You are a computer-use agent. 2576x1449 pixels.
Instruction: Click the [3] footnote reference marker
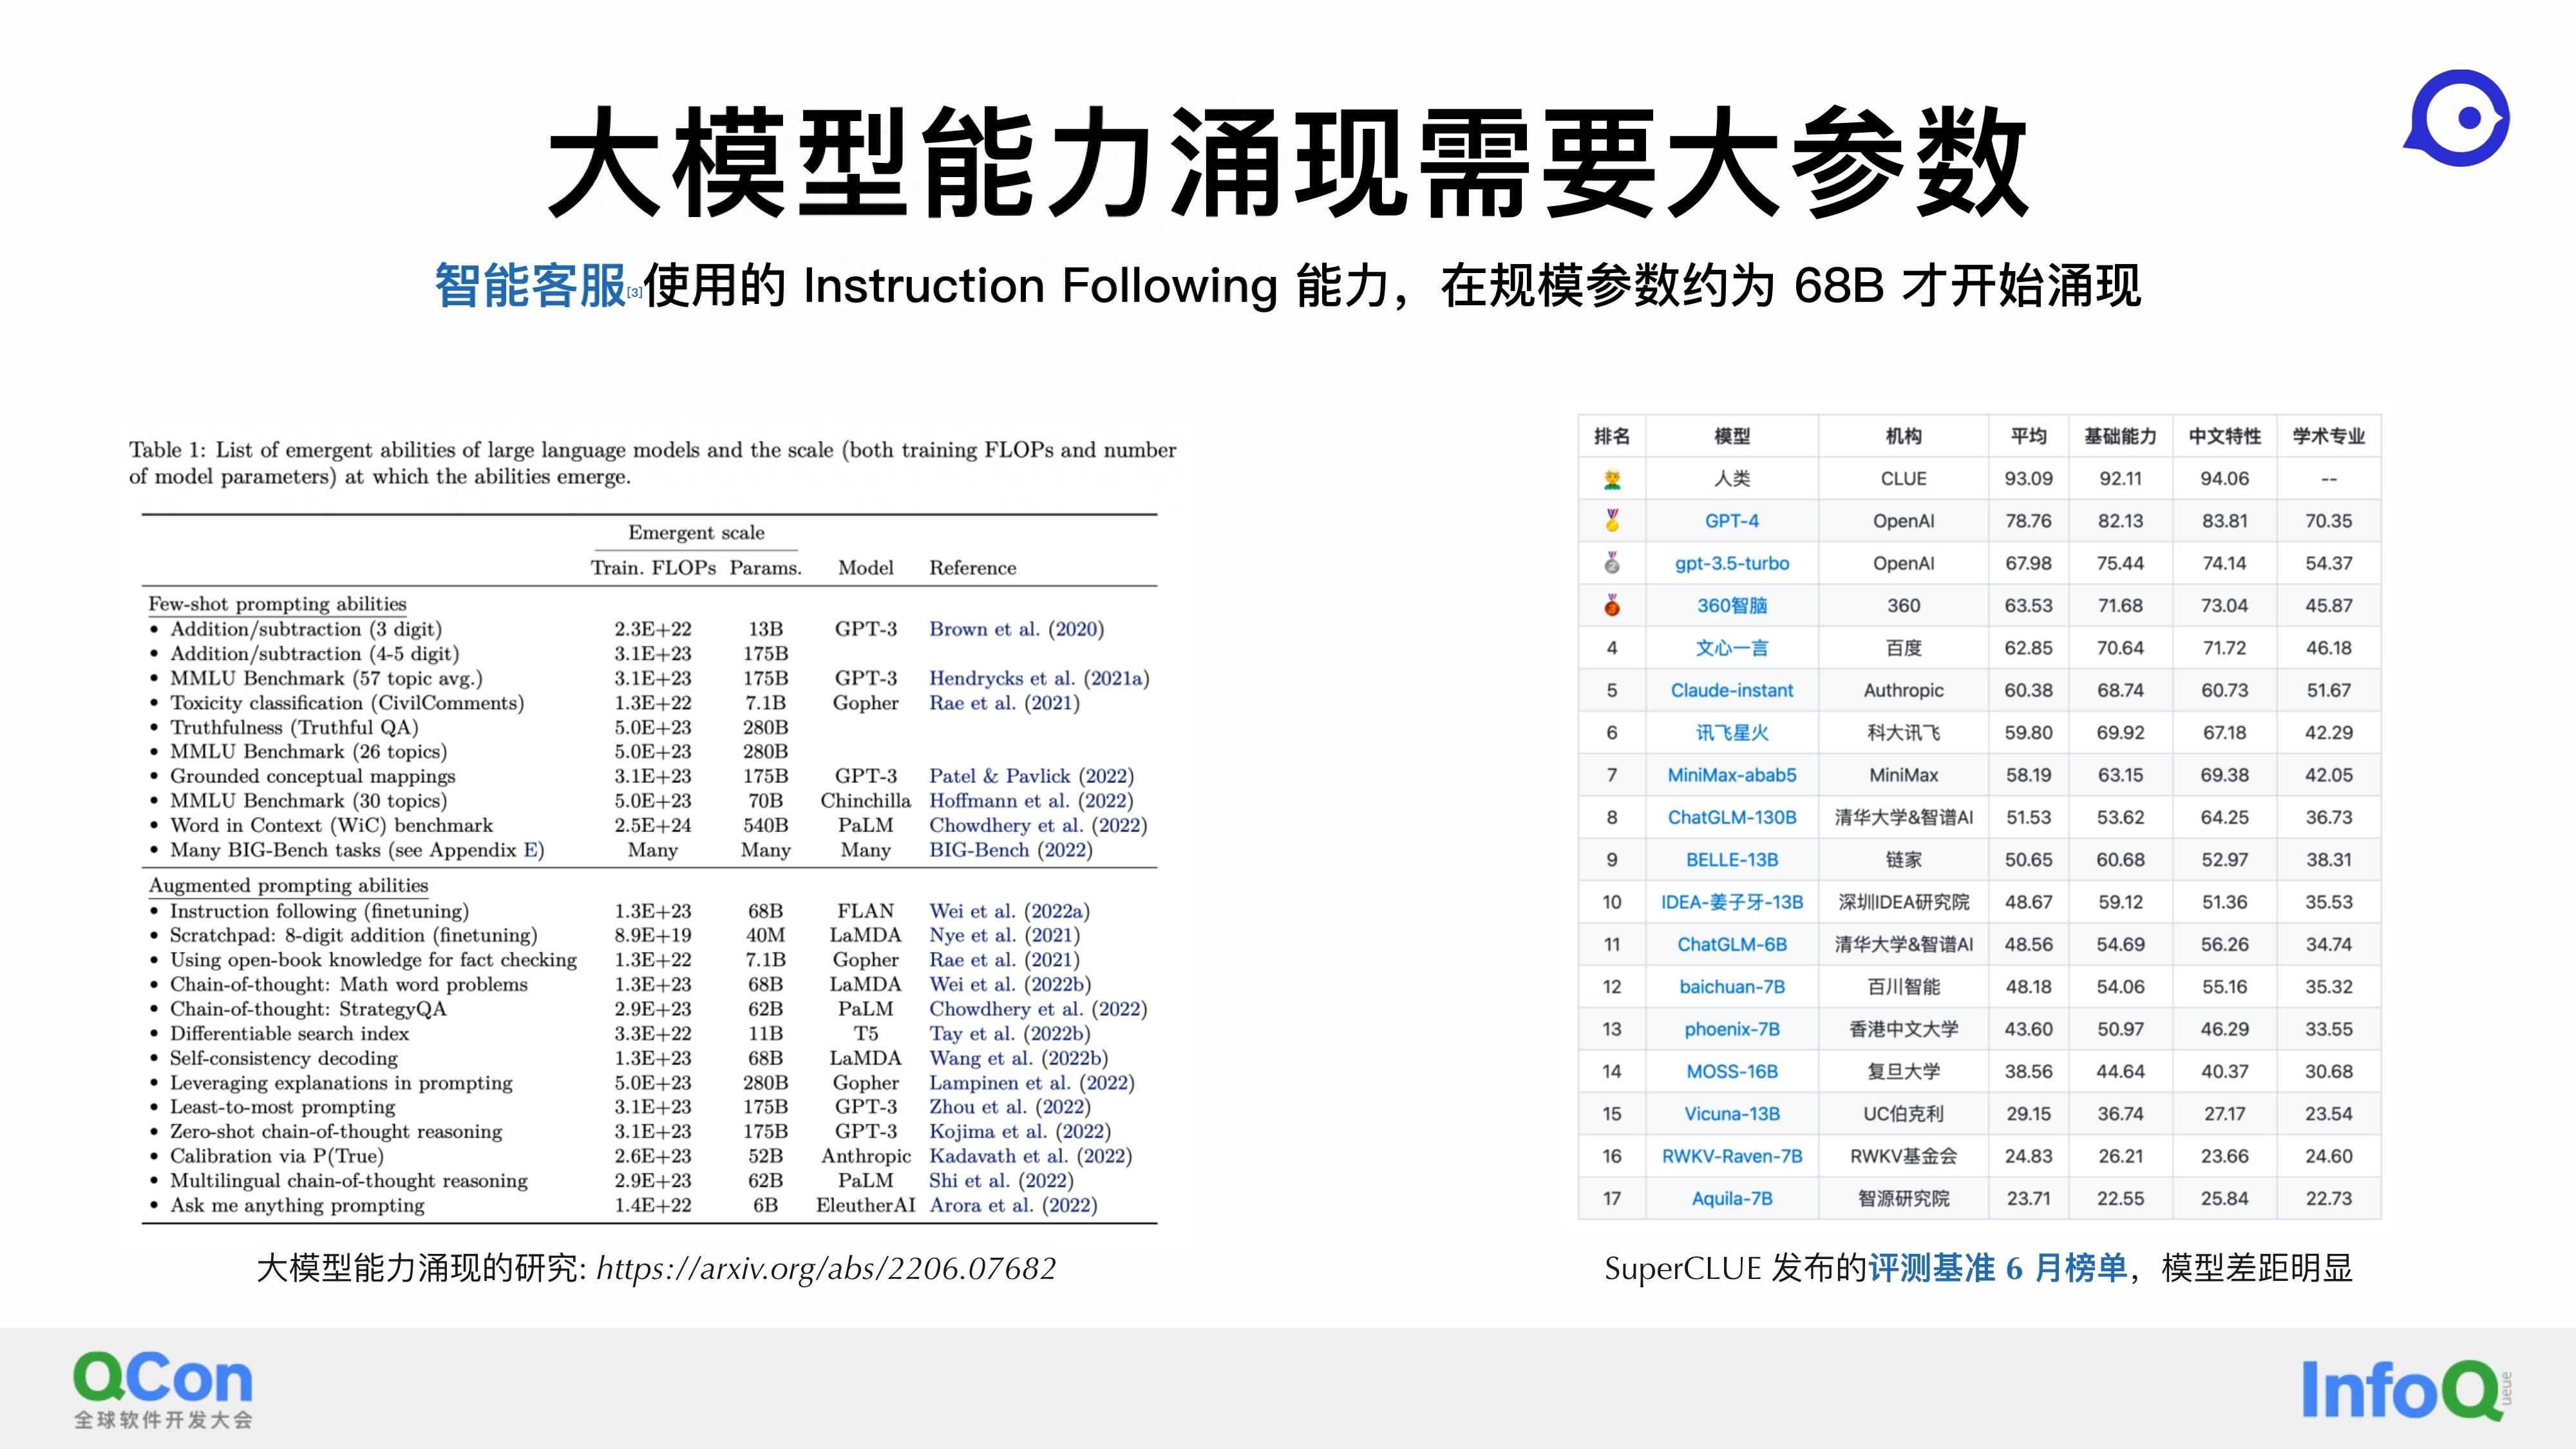(634, 293)
